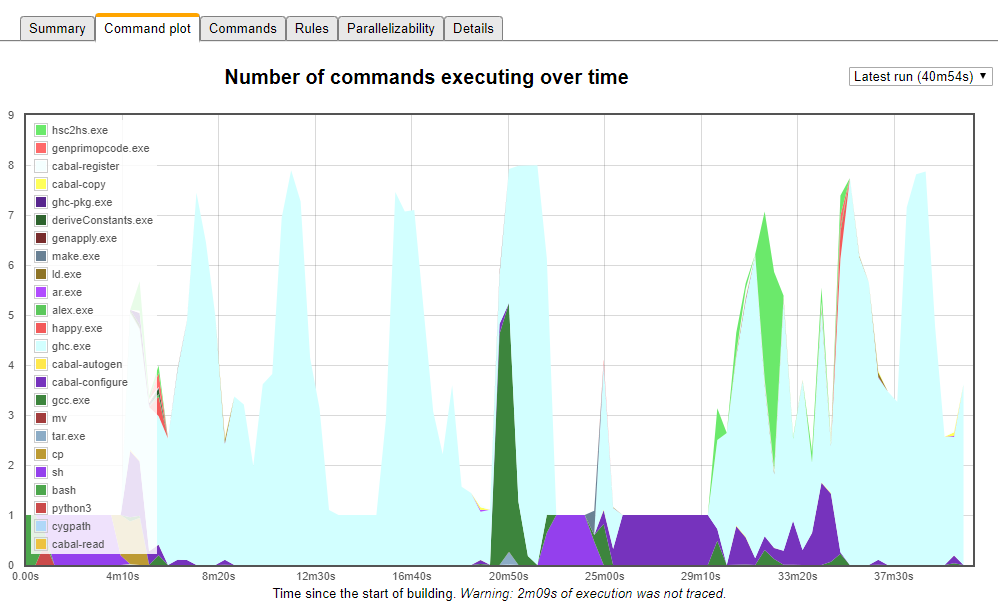
Task: Click the Command plot tab
Action: [148, 28]
